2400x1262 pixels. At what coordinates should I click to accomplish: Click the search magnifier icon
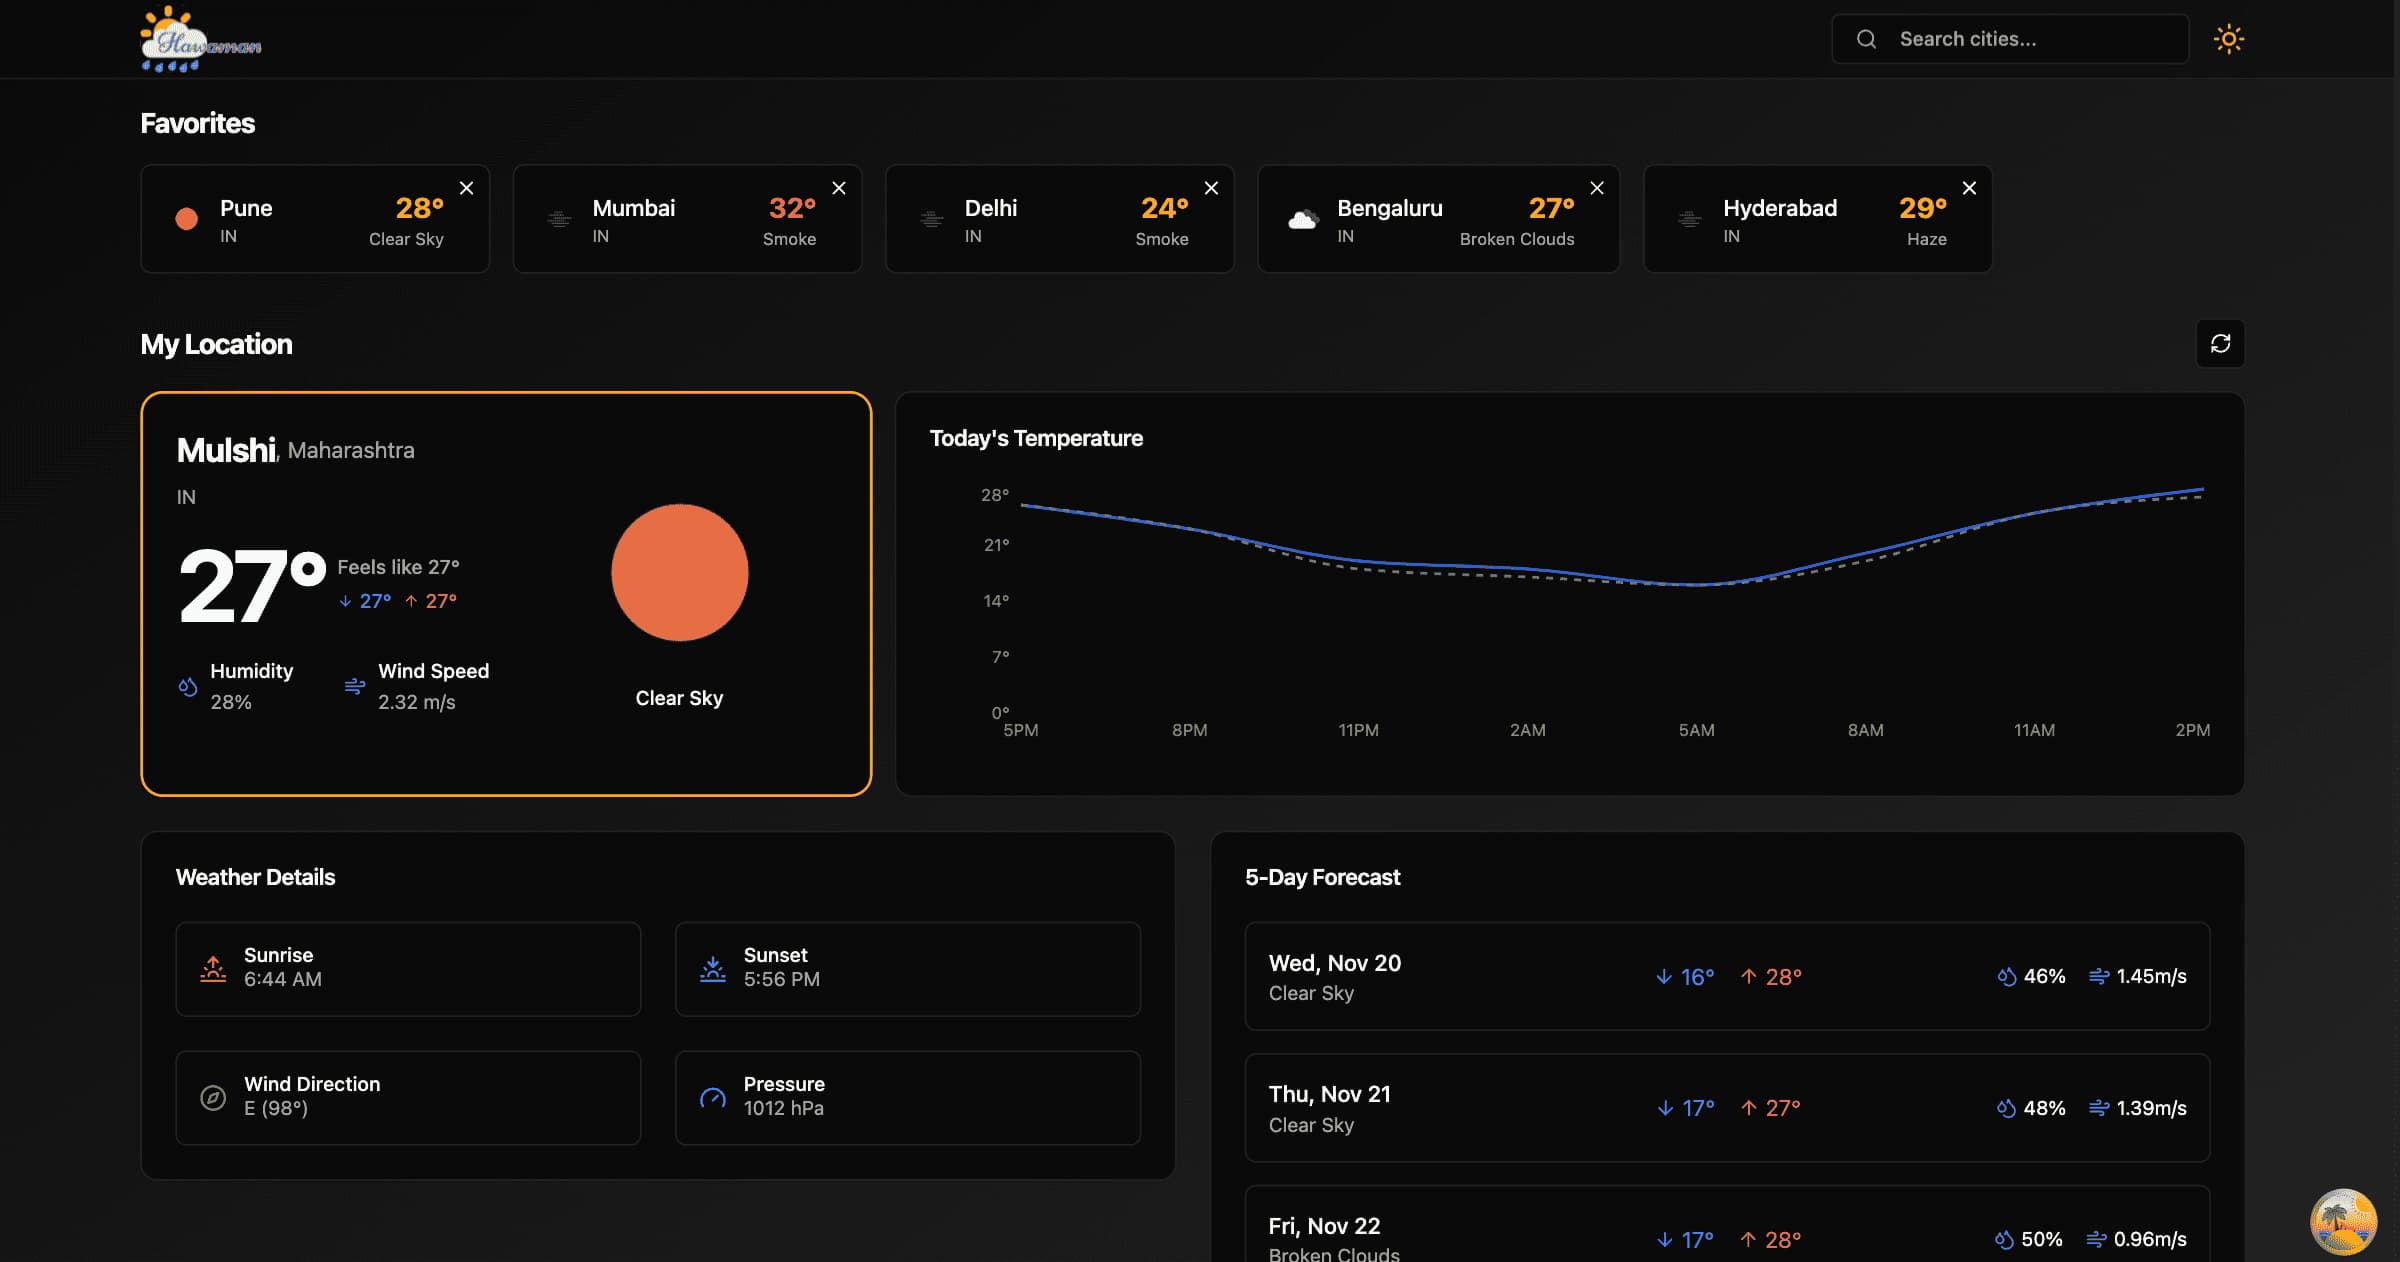pyautogui.click(x=1866, y=39)
